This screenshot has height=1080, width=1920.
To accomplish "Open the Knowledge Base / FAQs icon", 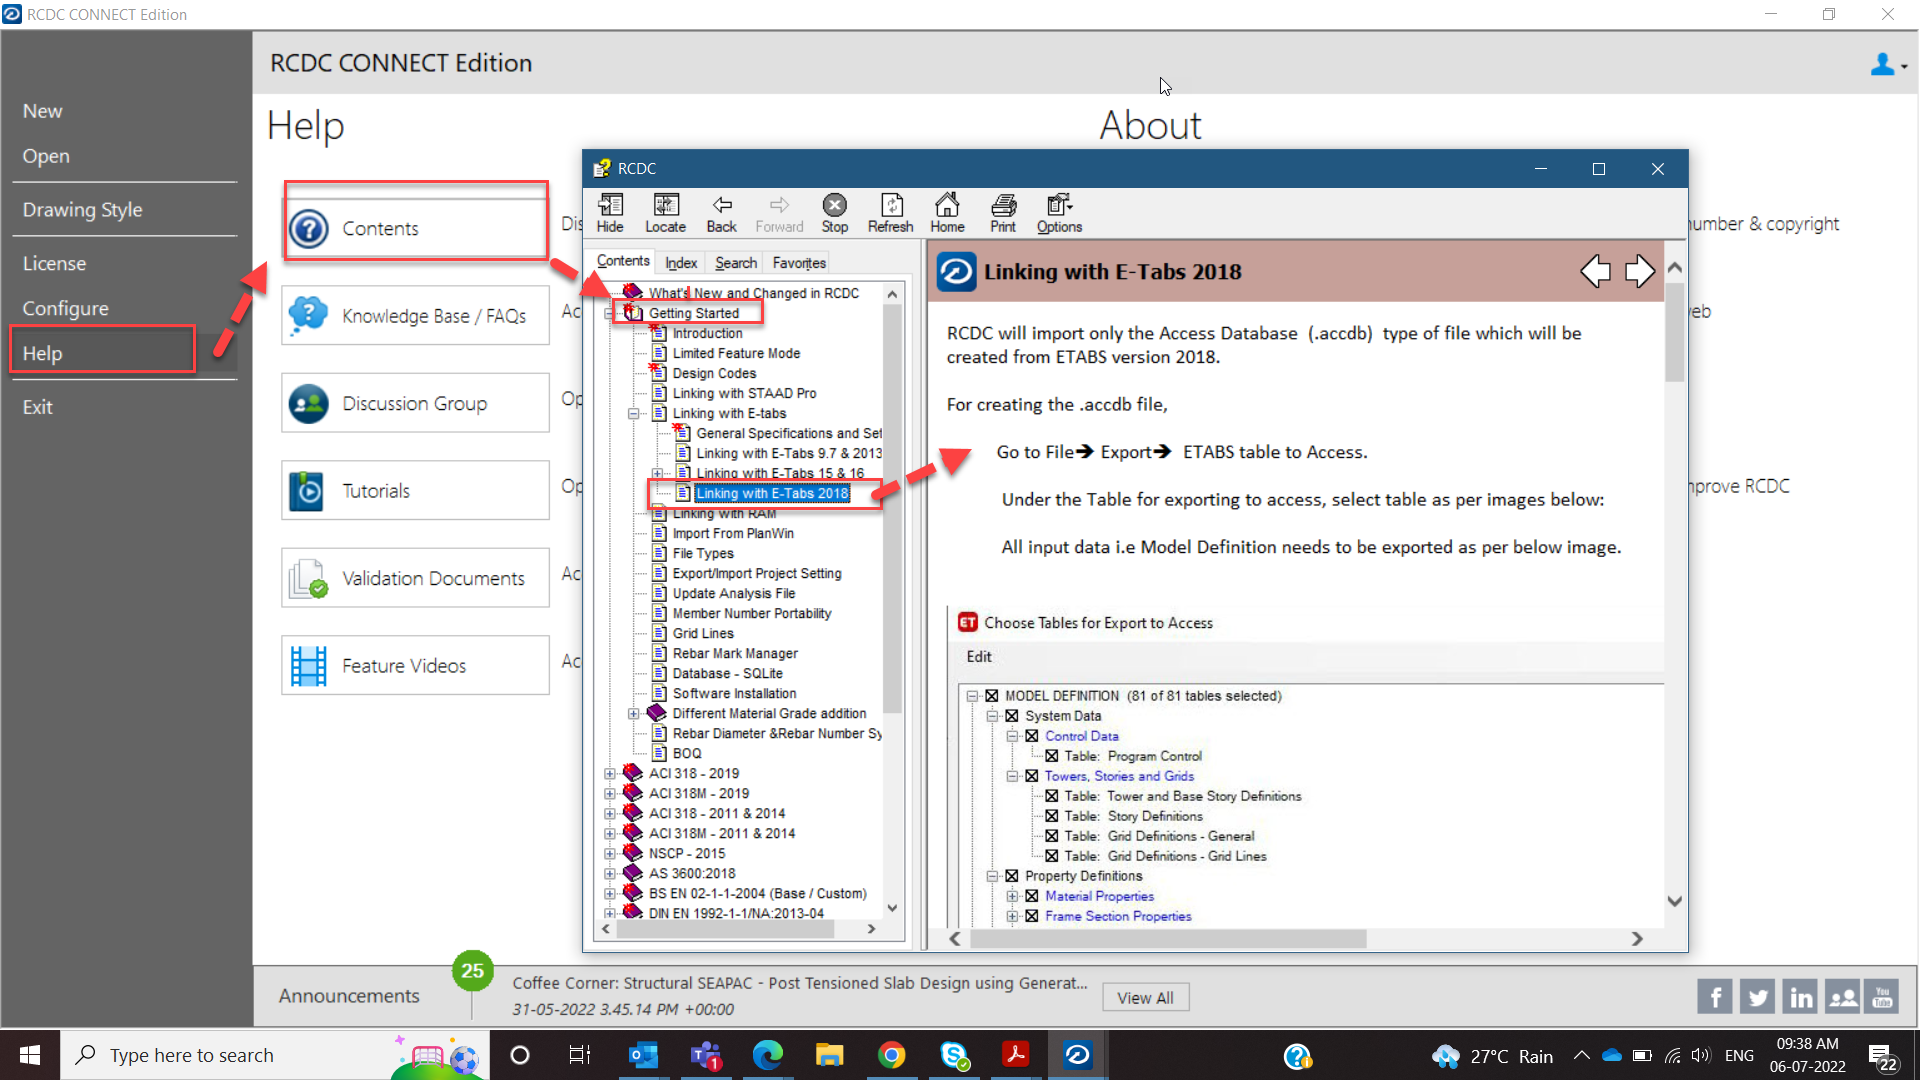I will [x=308, y=315].
